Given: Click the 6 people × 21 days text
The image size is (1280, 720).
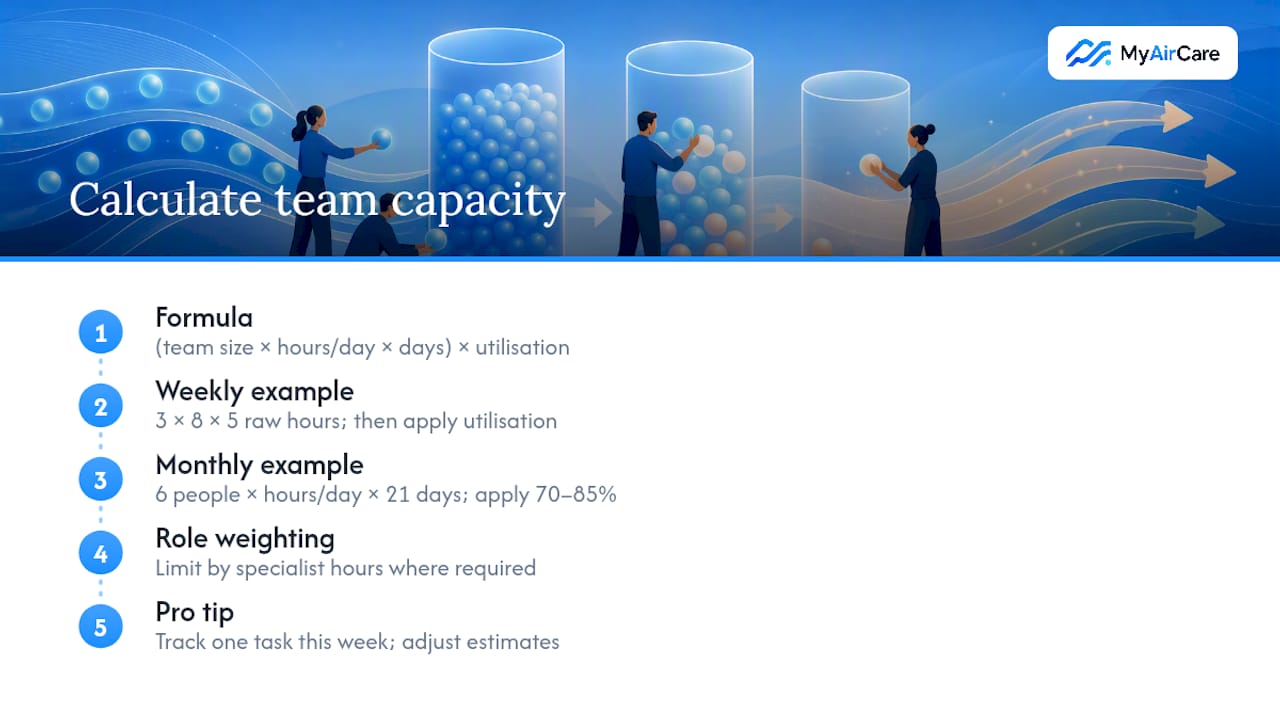Looking at the screenshot, I should coord(386,495).
